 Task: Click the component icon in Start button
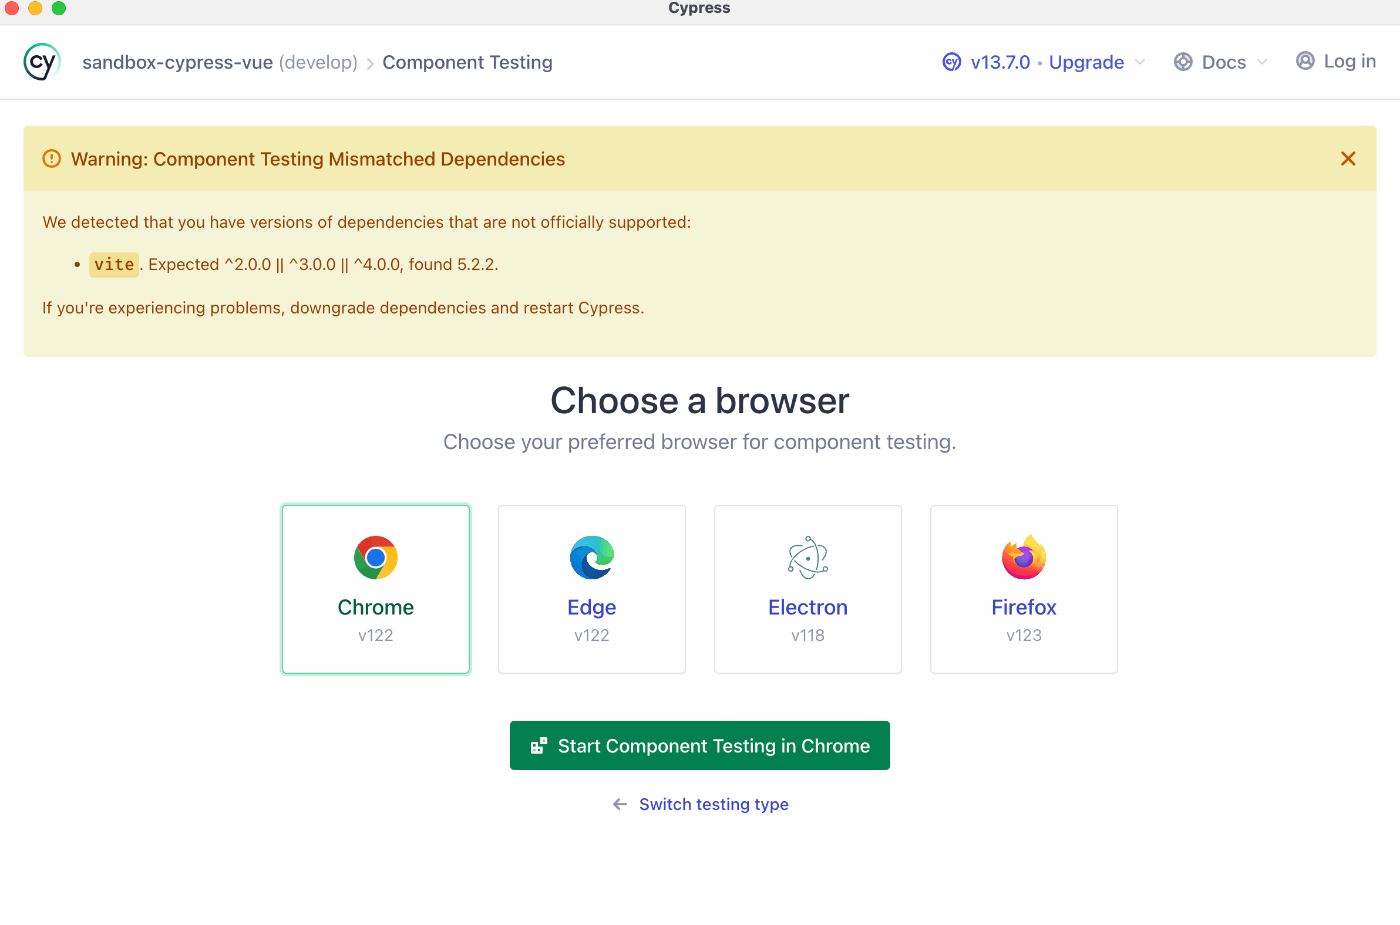click(539, 746)
